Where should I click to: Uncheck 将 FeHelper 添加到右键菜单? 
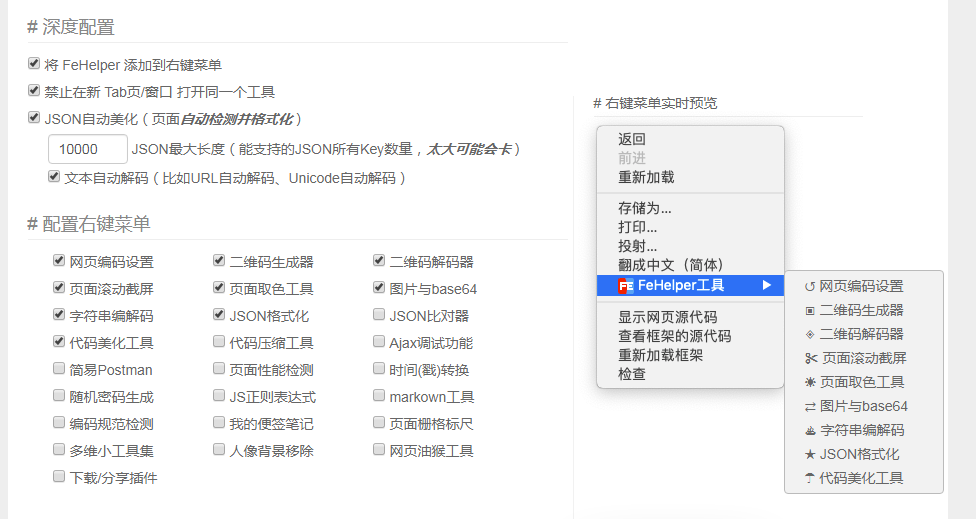click(x=34, y=63)
